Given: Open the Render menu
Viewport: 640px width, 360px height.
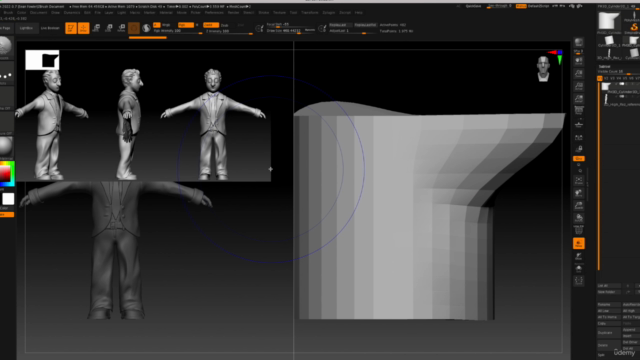Looking at the screenshot, I should pyautogui.click(x=233, y=13).
